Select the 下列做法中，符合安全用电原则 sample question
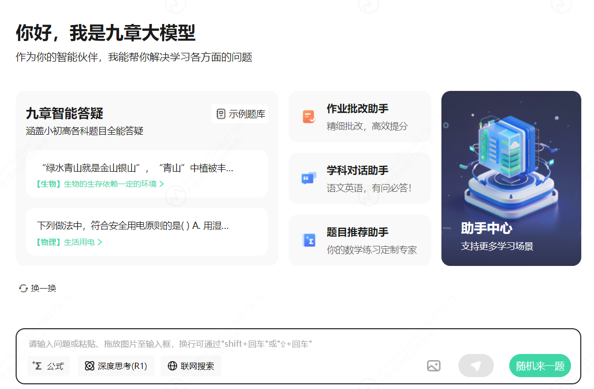The image size is (594, 389). coord(147,232)
